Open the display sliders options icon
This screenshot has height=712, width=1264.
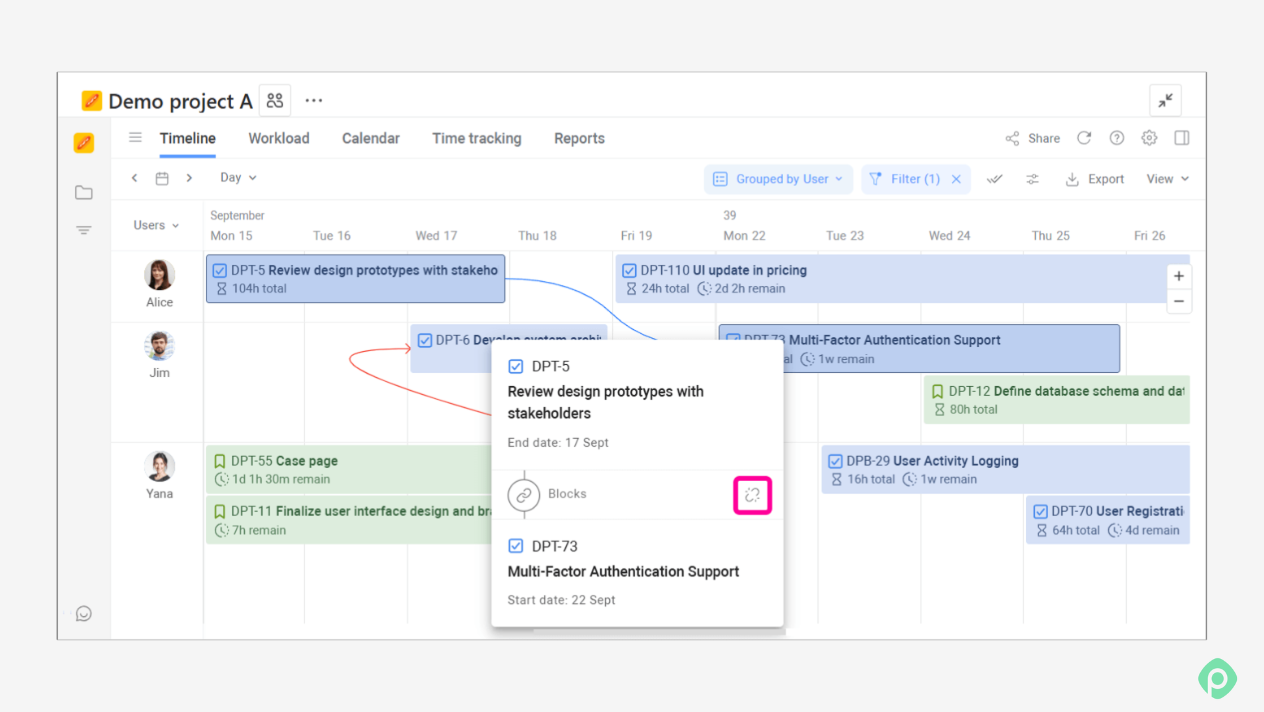1032,179
